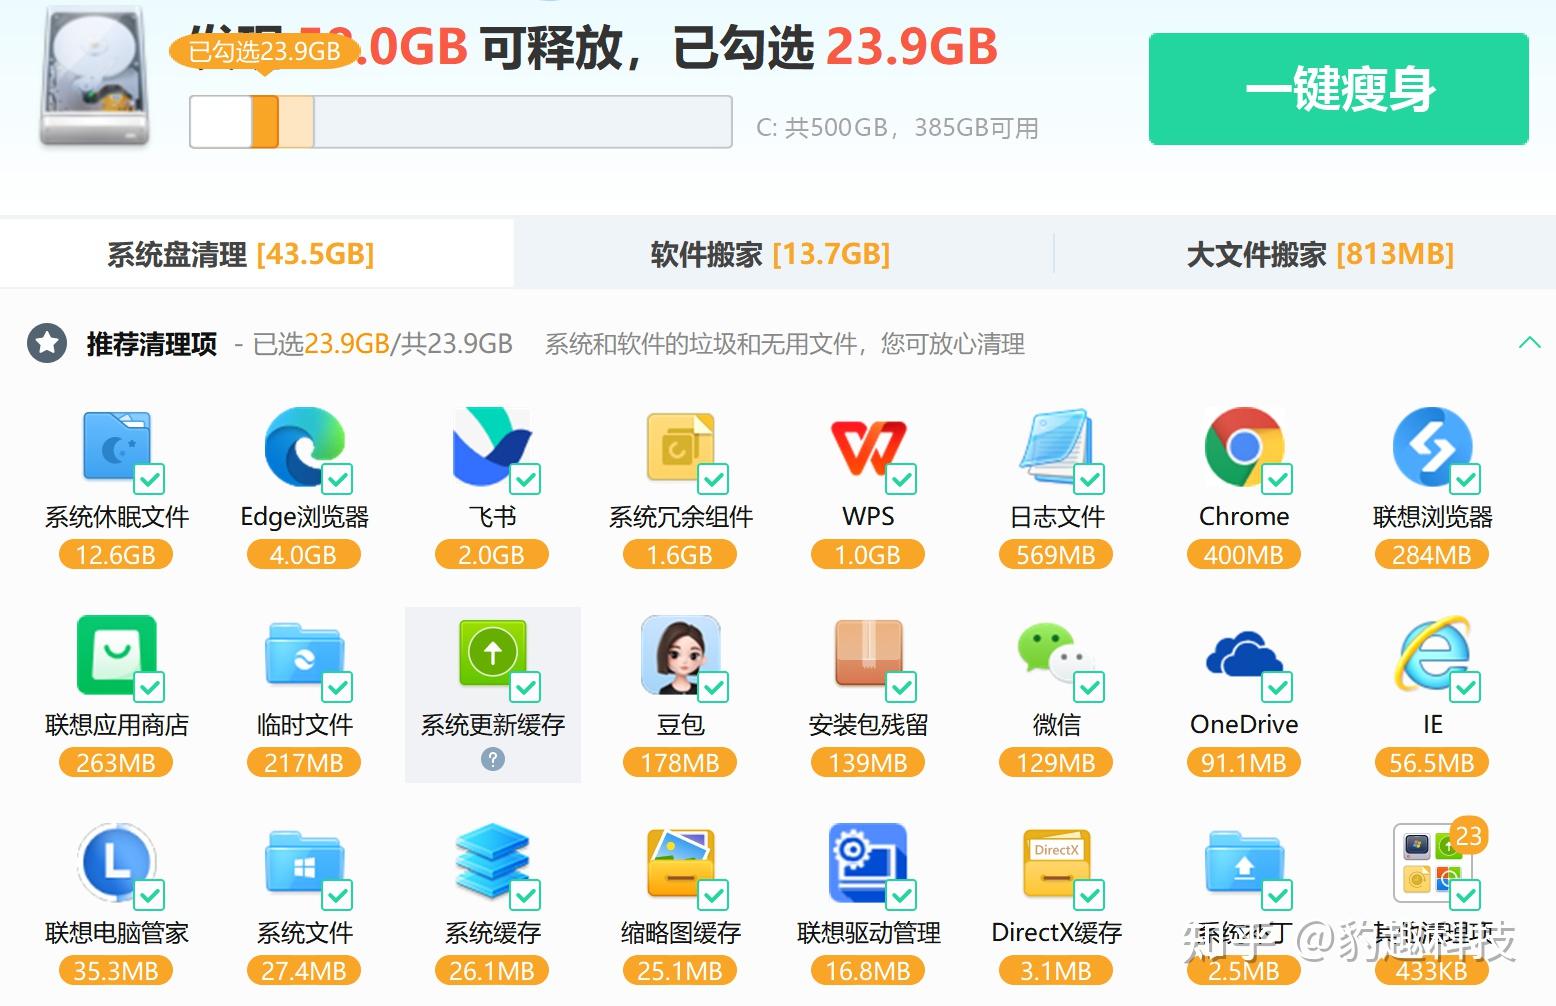
Task: Select the 系统盘清理 tab
Action: tap(241, 254)
